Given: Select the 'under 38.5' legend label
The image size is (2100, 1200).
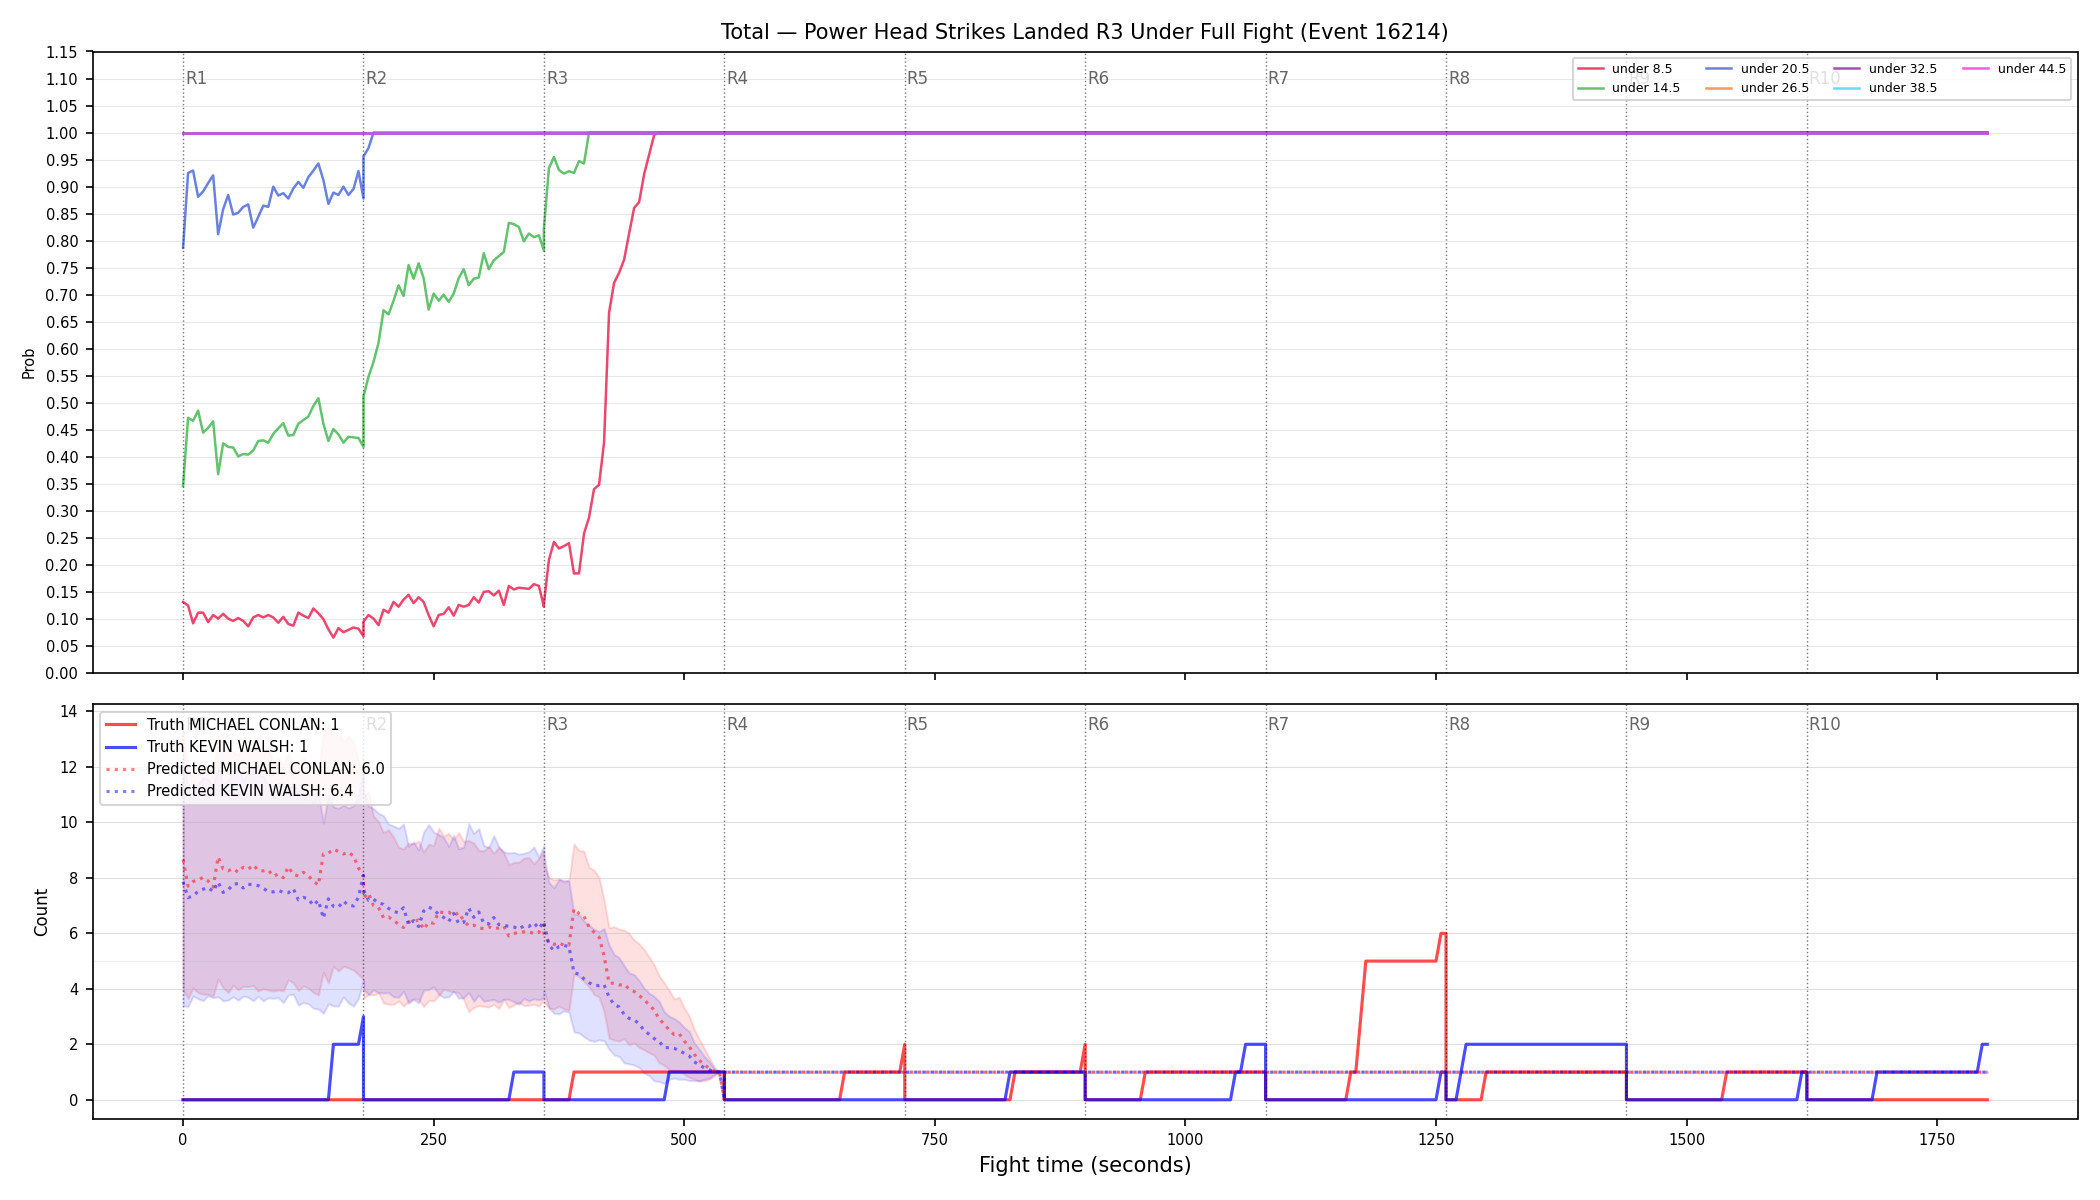Looking at the screenshot, I should tap(1903, 88).
